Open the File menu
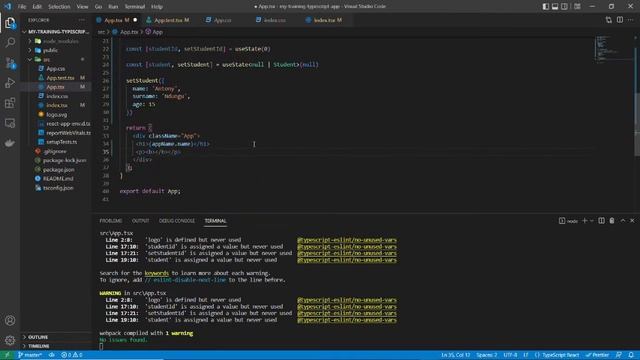 (22, 7)
